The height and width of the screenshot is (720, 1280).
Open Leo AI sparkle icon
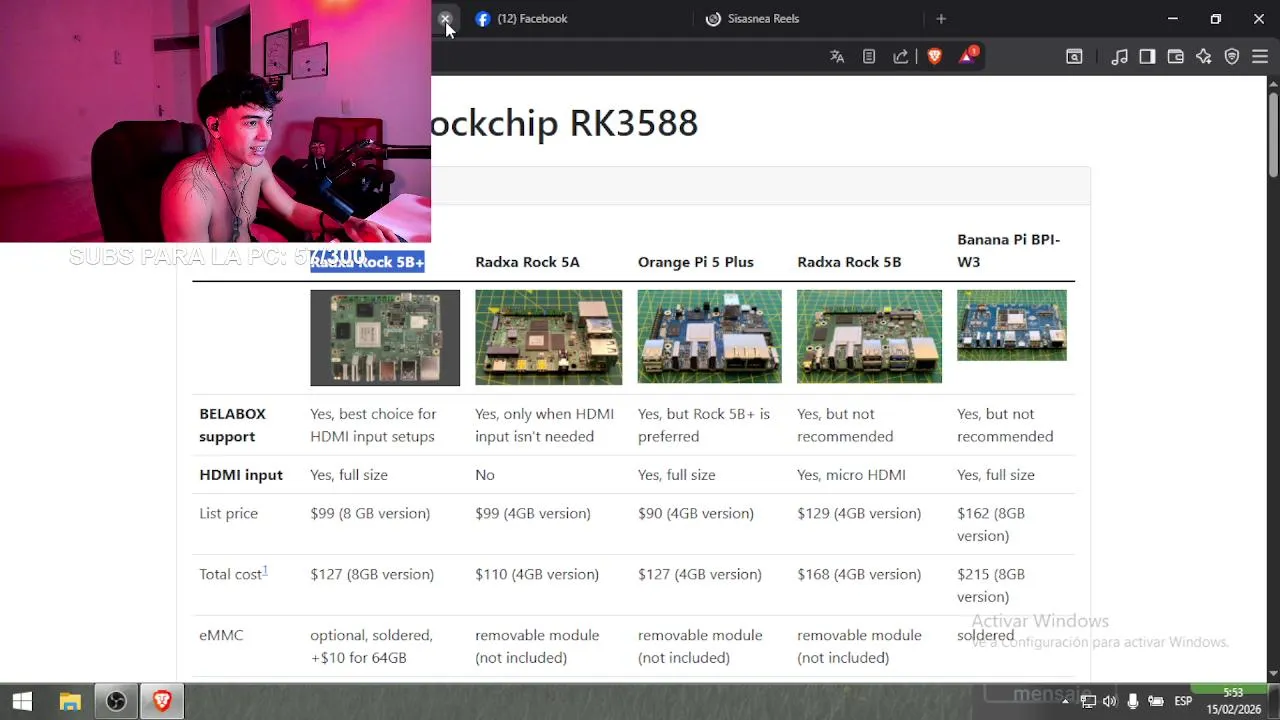point(1203,57)
